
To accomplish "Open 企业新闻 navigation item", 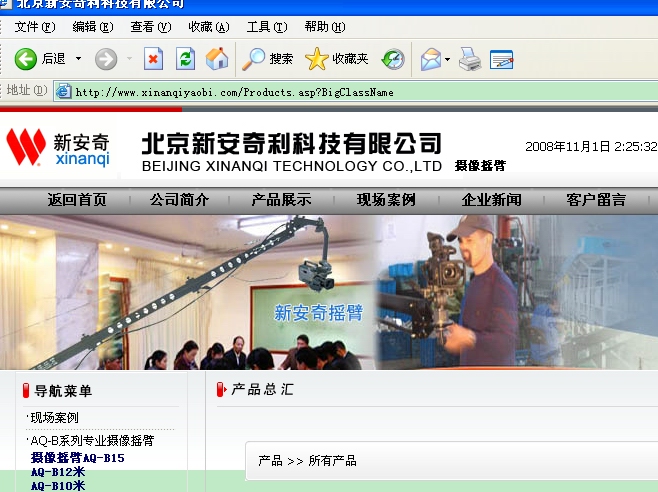I will (491, 200).
